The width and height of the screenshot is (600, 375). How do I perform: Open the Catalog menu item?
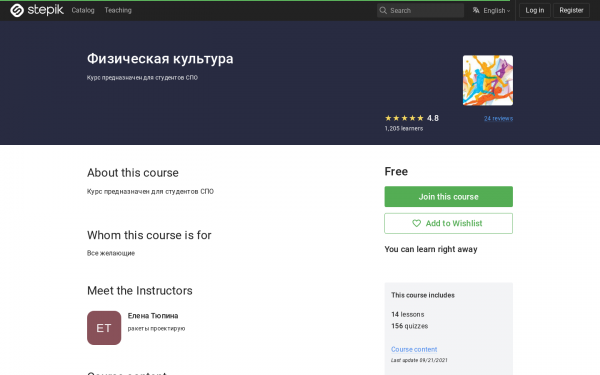click(x=83, y=10)
